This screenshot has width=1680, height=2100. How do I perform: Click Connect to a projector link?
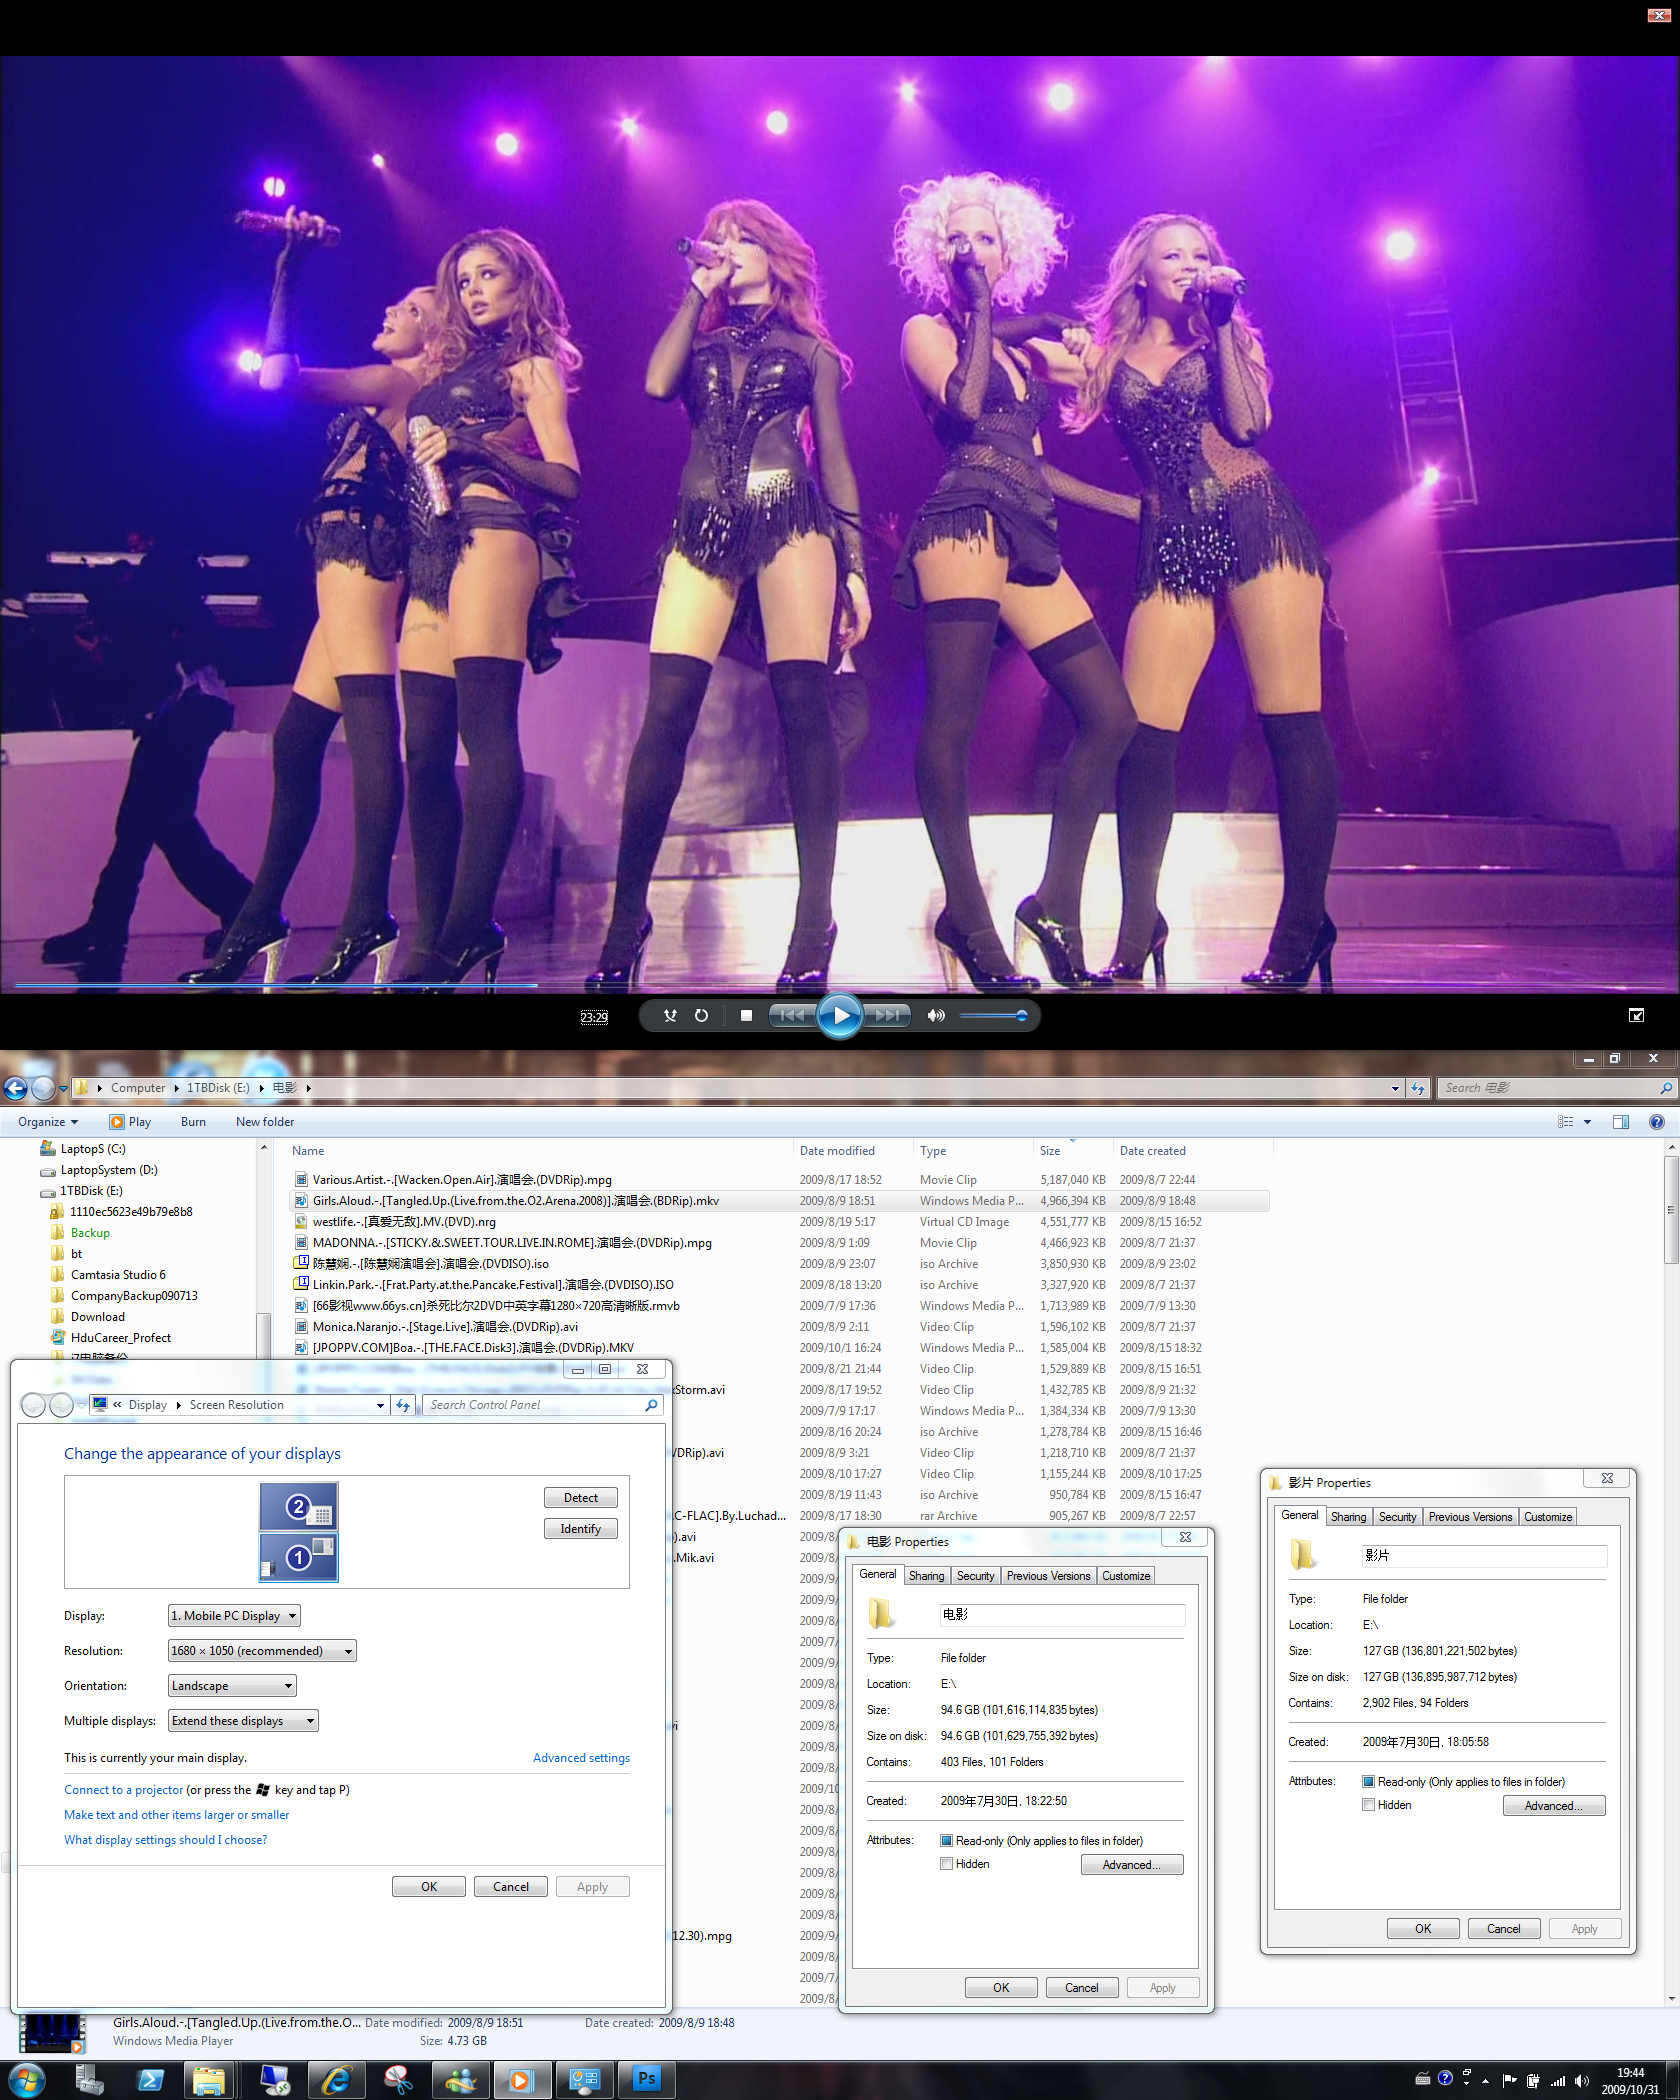(124, 1790)
